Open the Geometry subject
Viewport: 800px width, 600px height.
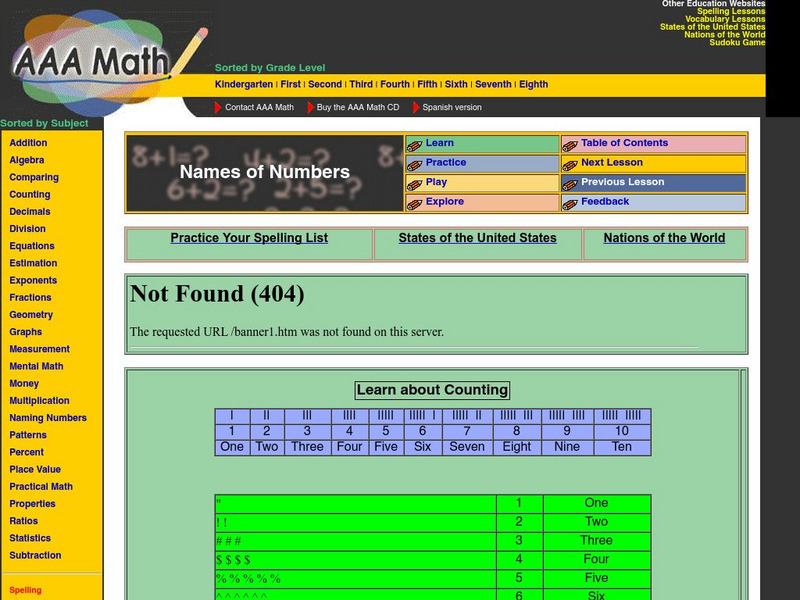tap(31, 315)
